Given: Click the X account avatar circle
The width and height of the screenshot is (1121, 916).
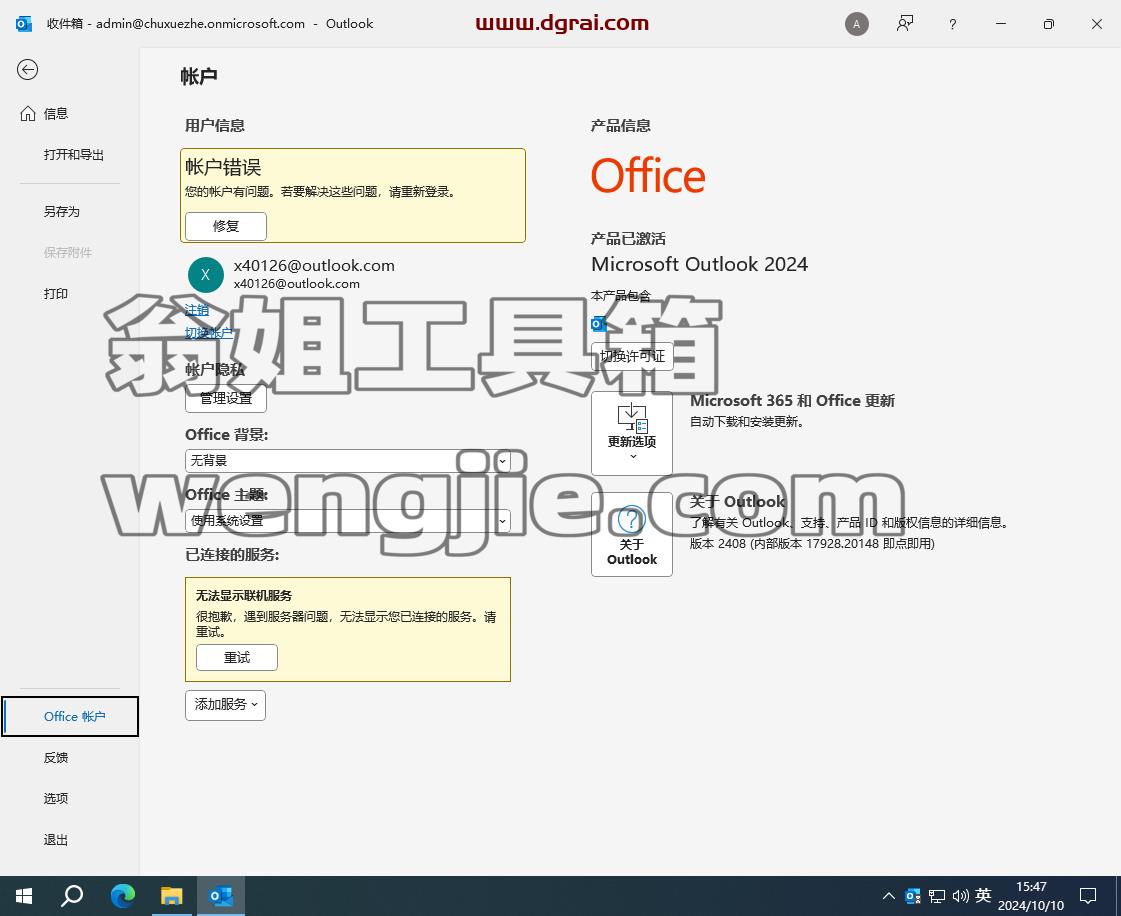Looking at the screenshot, I should point(206,275).
